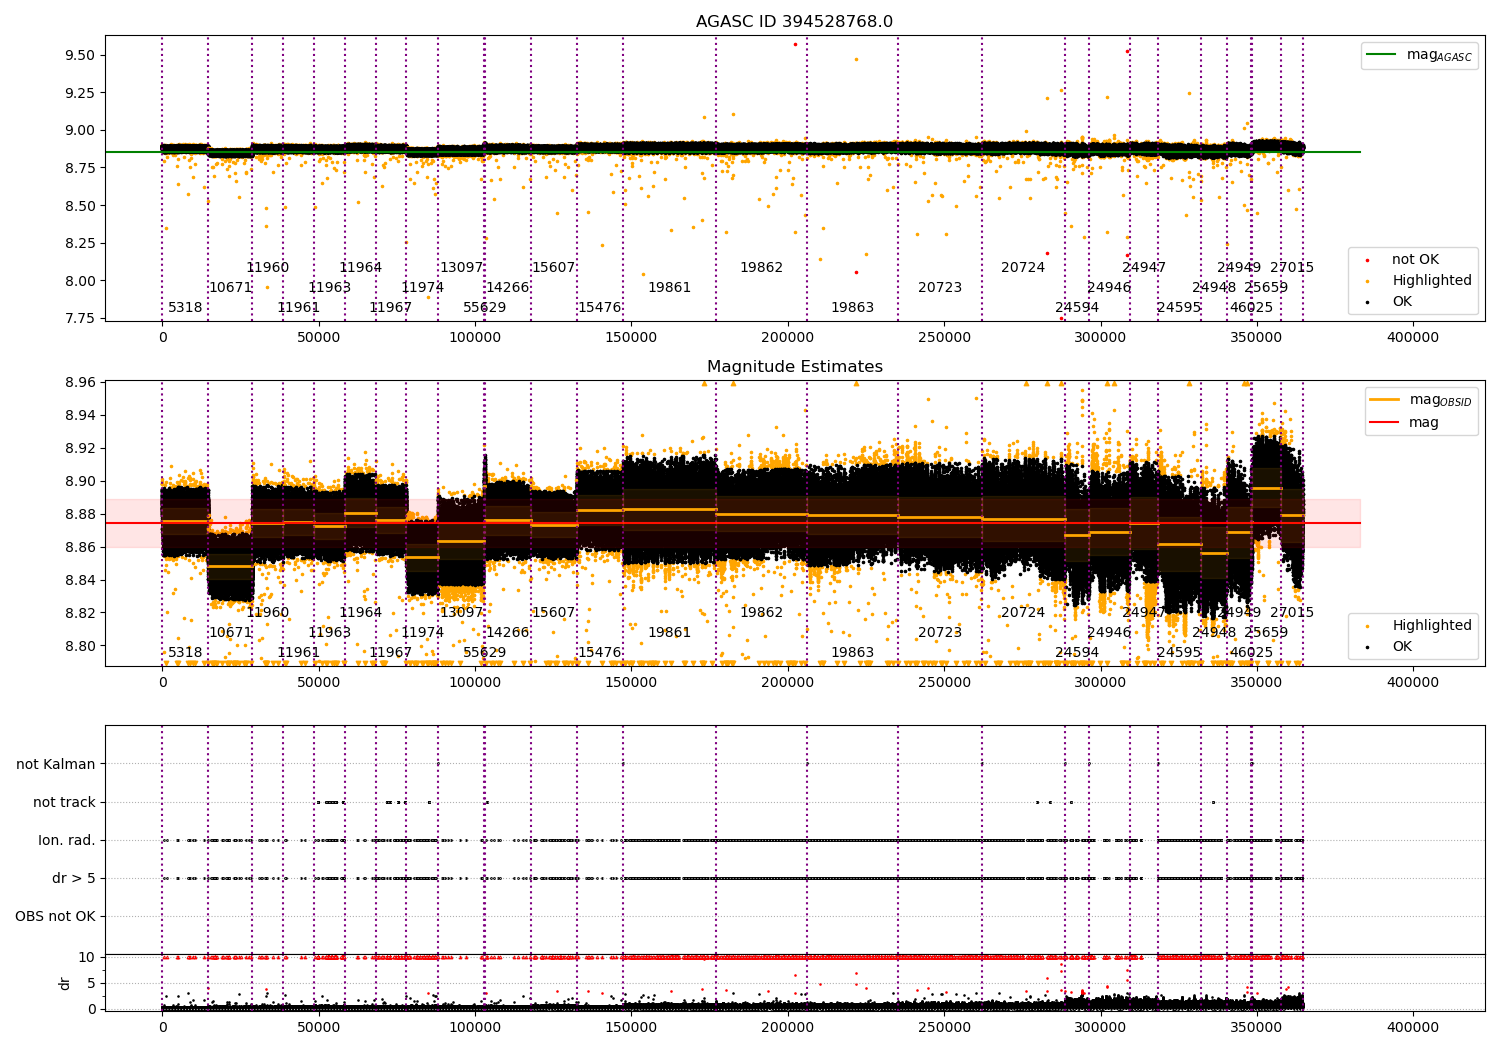Click the 50000 x-axis tick in bottom plot
The height and width of the screenshot is (1050, 1500).
click(319, 1027)
